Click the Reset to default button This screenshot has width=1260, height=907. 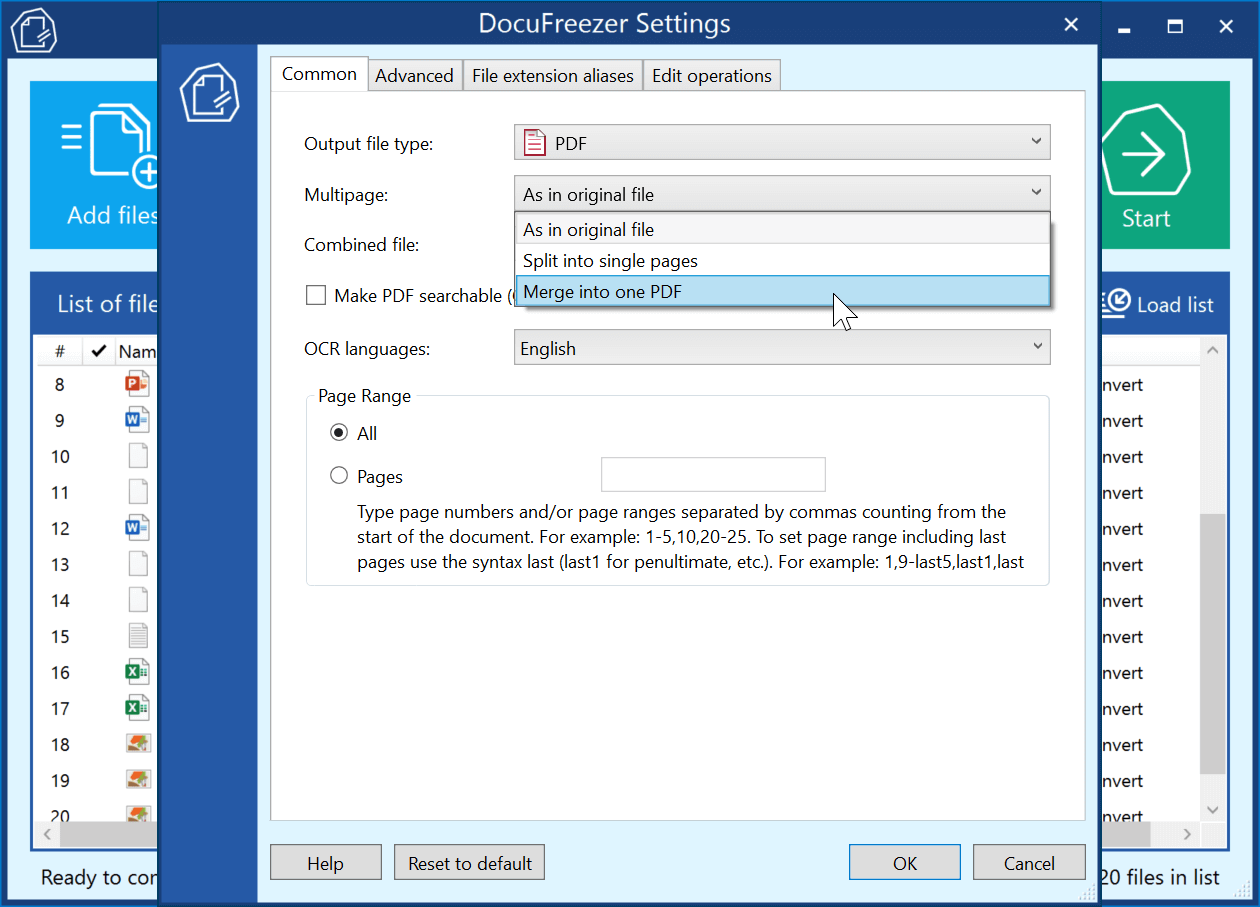[469, 863]
